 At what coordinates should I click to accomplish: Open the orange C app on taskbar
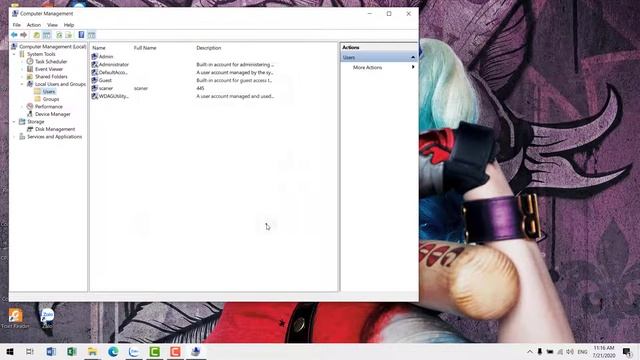(x=175, y=351)
